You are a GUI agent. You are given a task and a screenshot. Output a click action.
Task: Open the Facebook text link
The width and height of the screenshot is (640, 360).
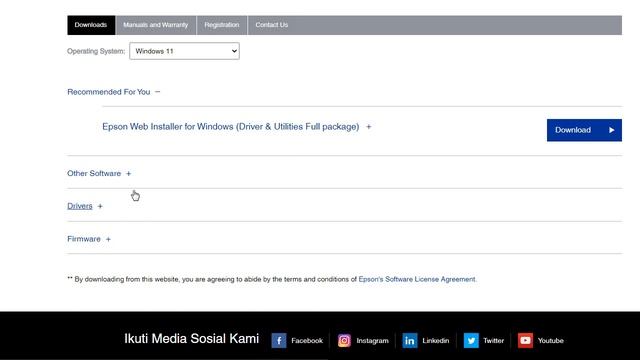coord(307,340)
